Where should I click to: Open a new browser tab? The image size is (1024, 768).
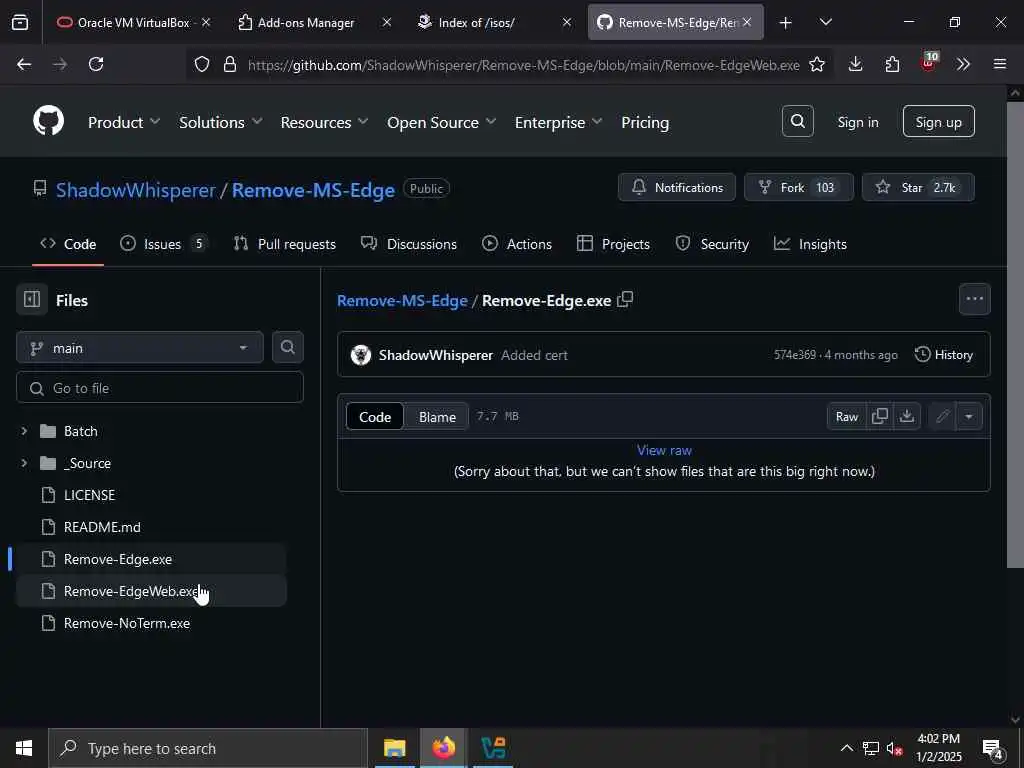click(x=786, y=22)
